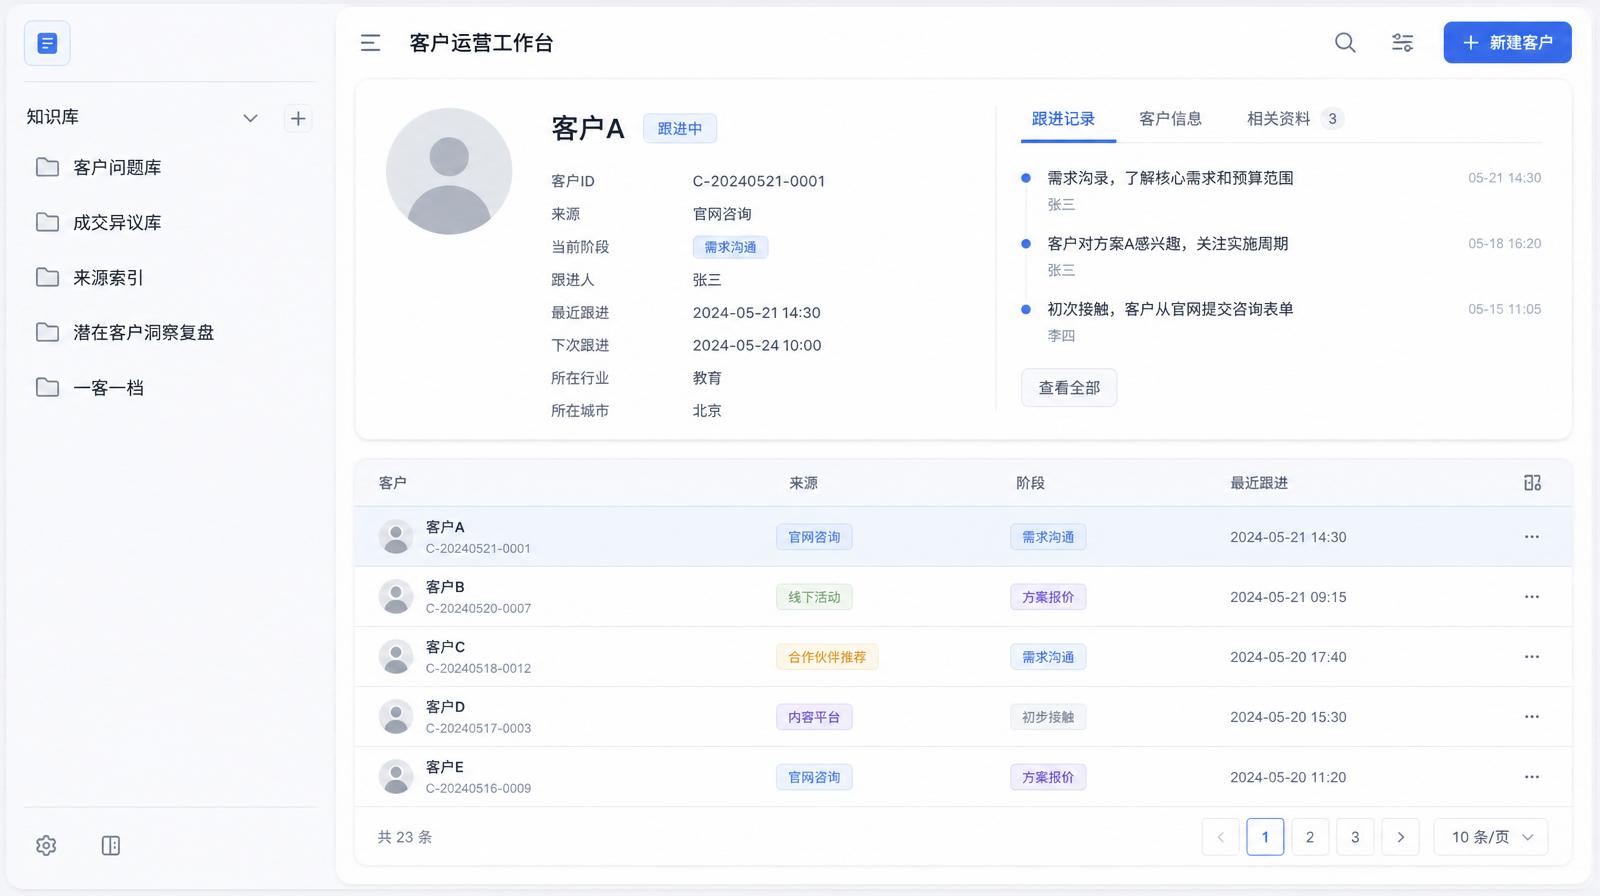Open settings gear in sidebar
The image size is (1600, 896).
[46, 846]
